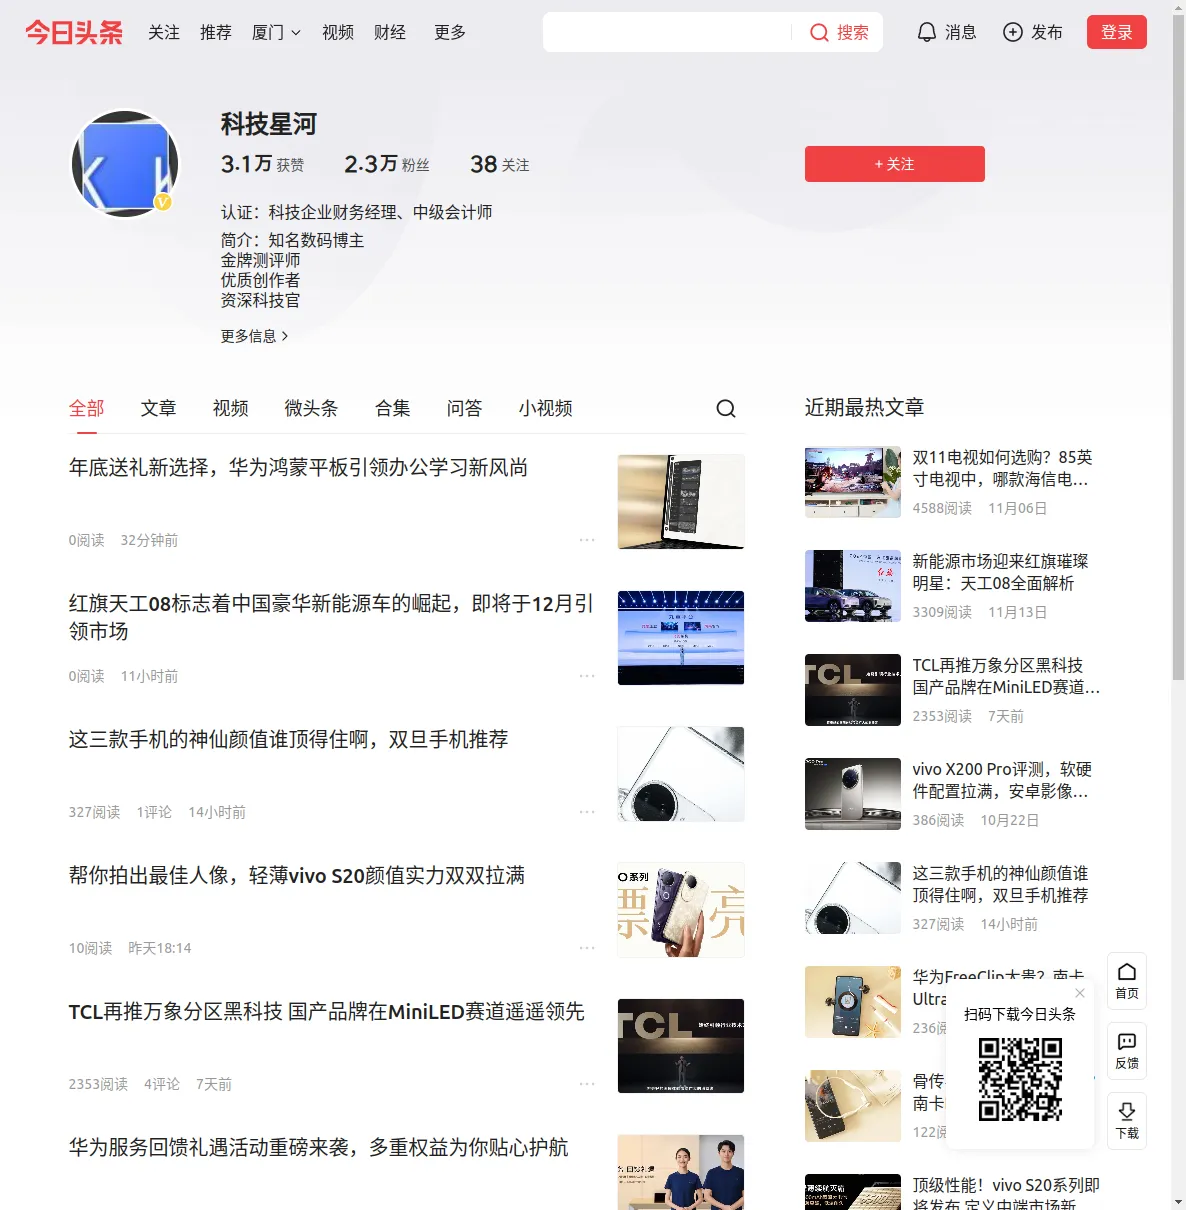The height and width of the screenshot is (1210, 1186).
Task: Open feed article TCL再推万象分区黑科技
Action: coord(327,1011)
